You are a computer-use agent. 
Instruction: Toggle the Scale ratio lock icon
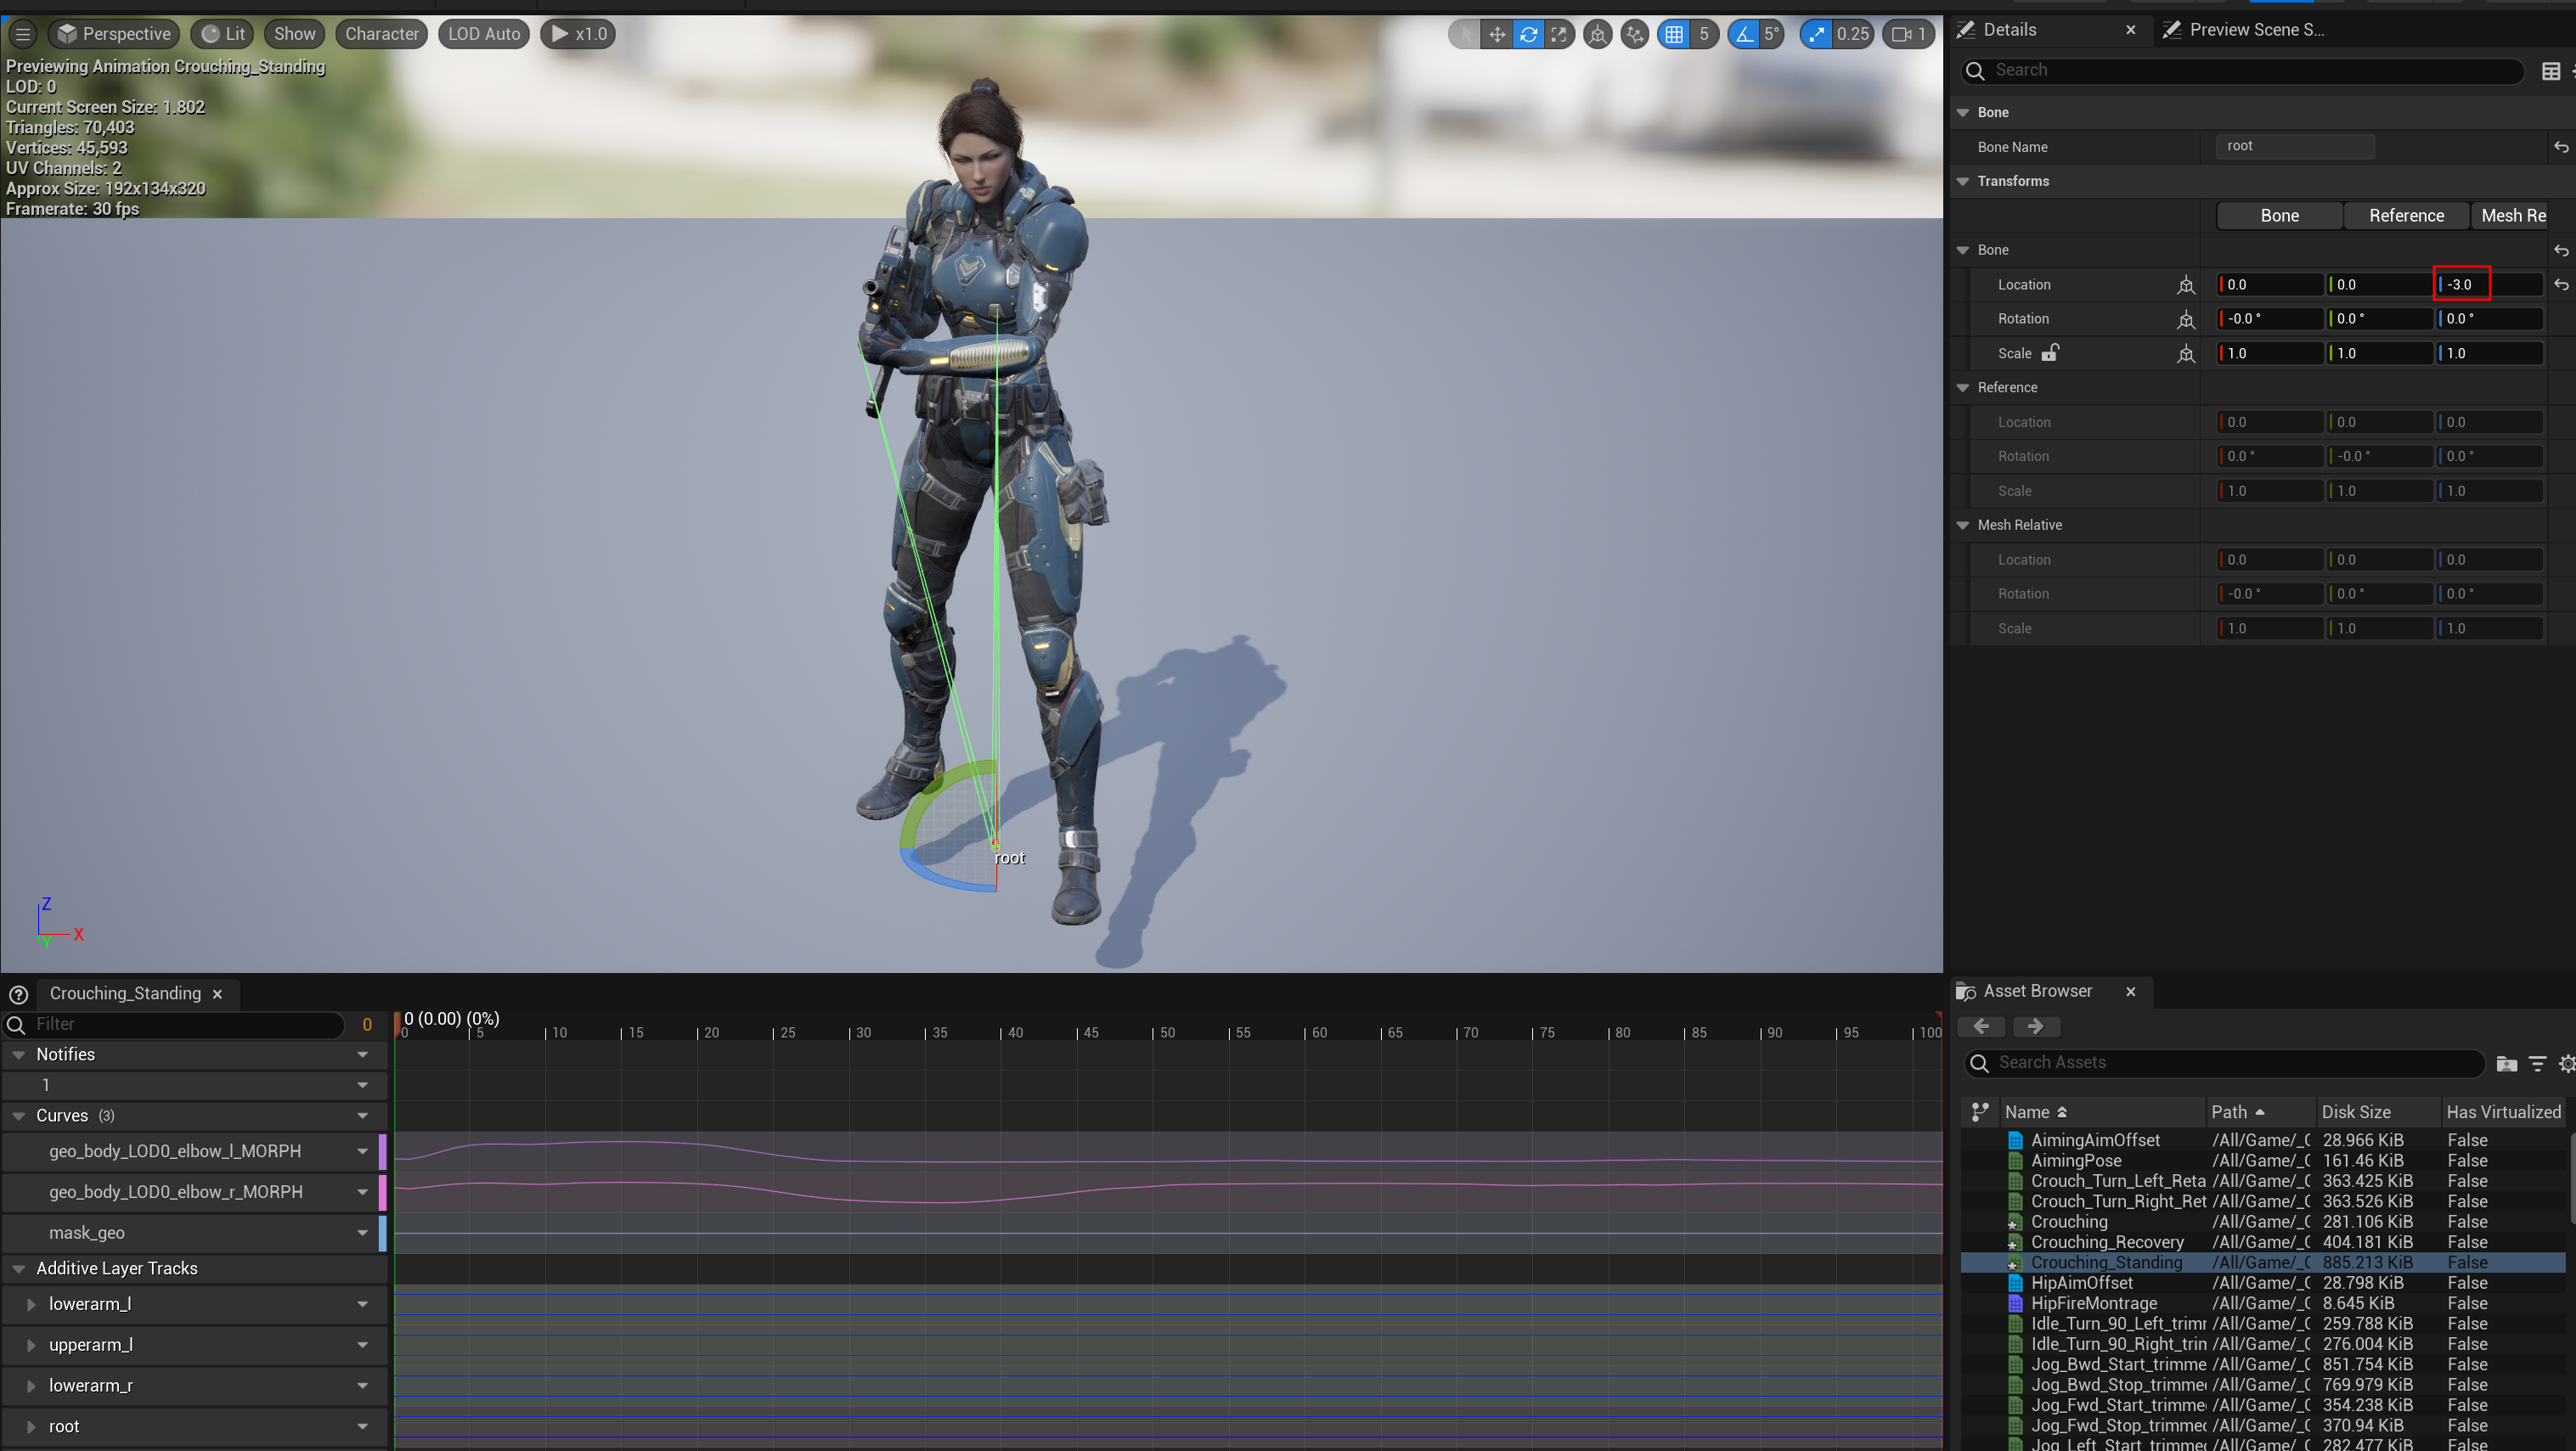coord(2050,353)
